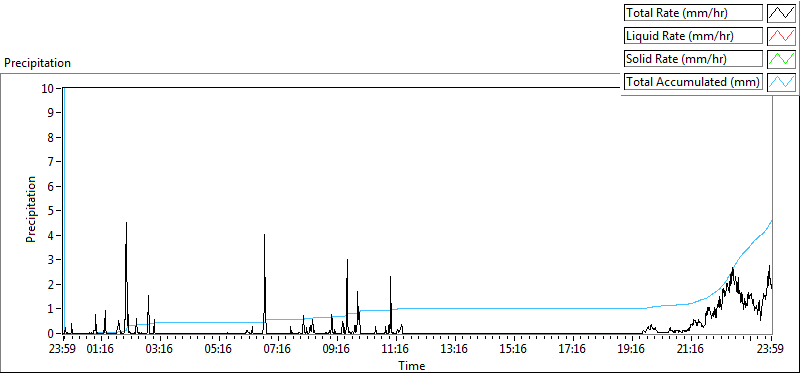Image resolution: width=800 pixels, height=373 pixels.
Task: Click the Precipitation chart caption
Action: click(37, 63)
